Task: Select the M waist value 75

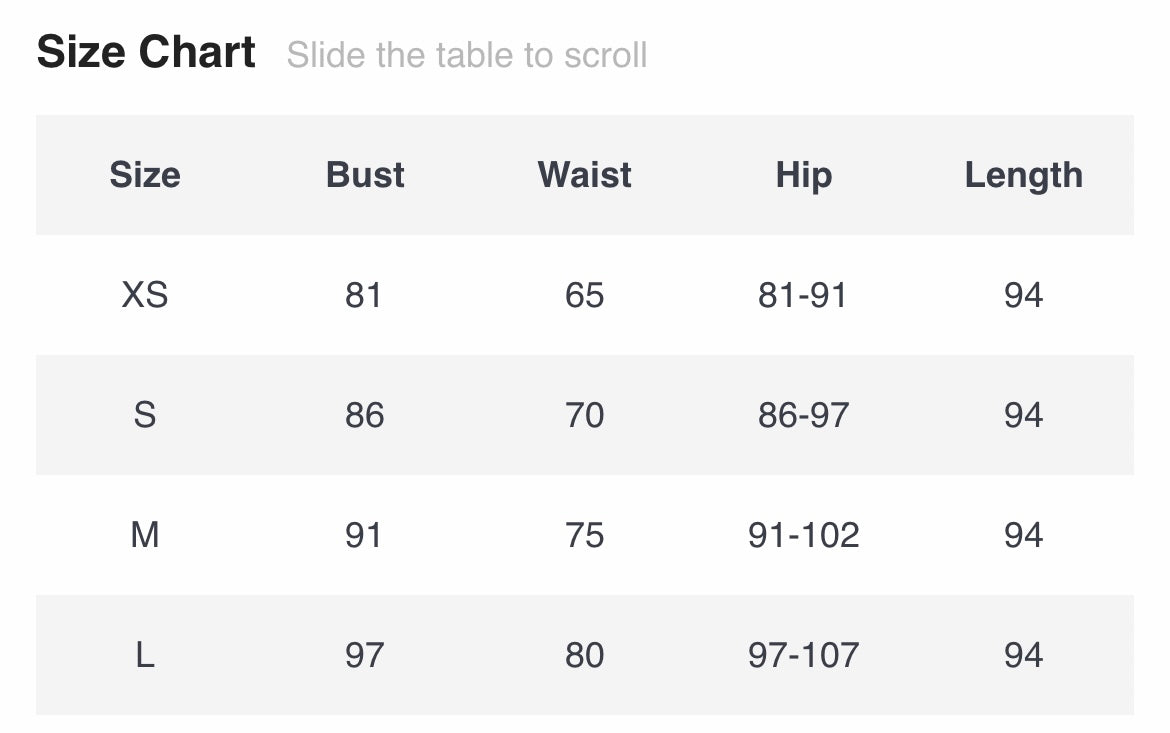Action: 585,535
